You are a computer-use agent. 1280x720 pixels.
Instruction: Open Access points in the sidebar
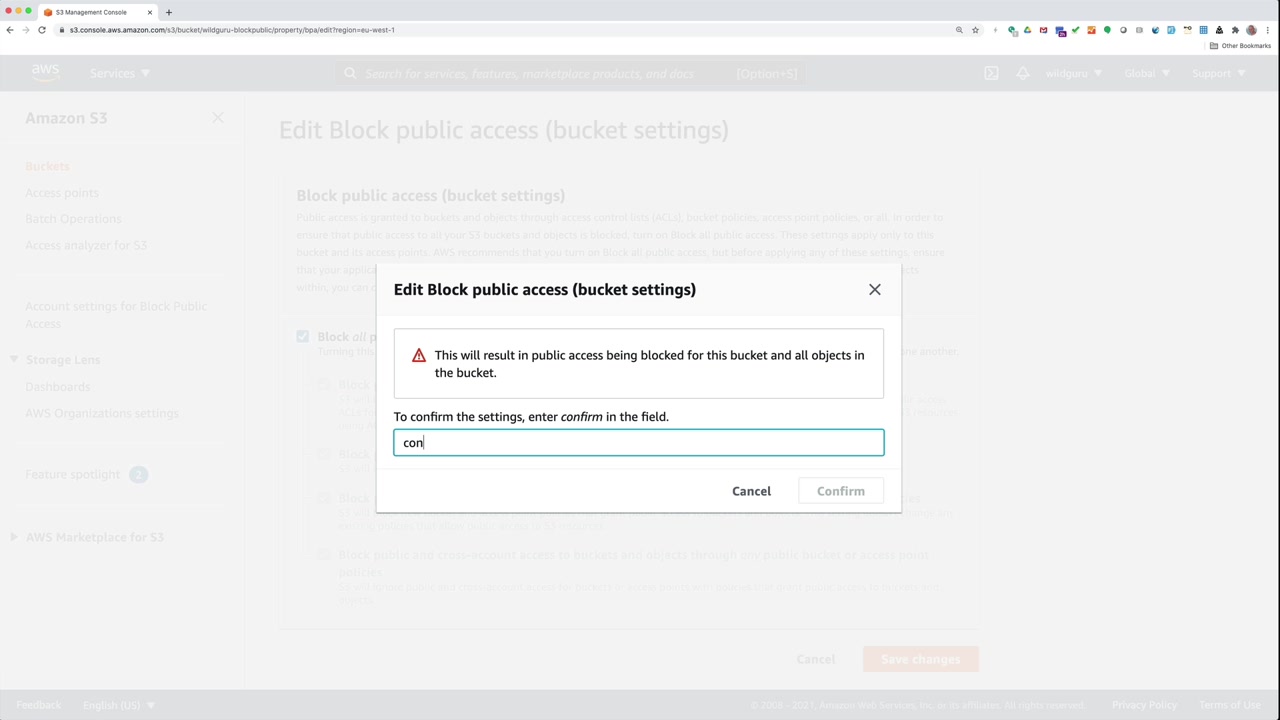(62, 193)
